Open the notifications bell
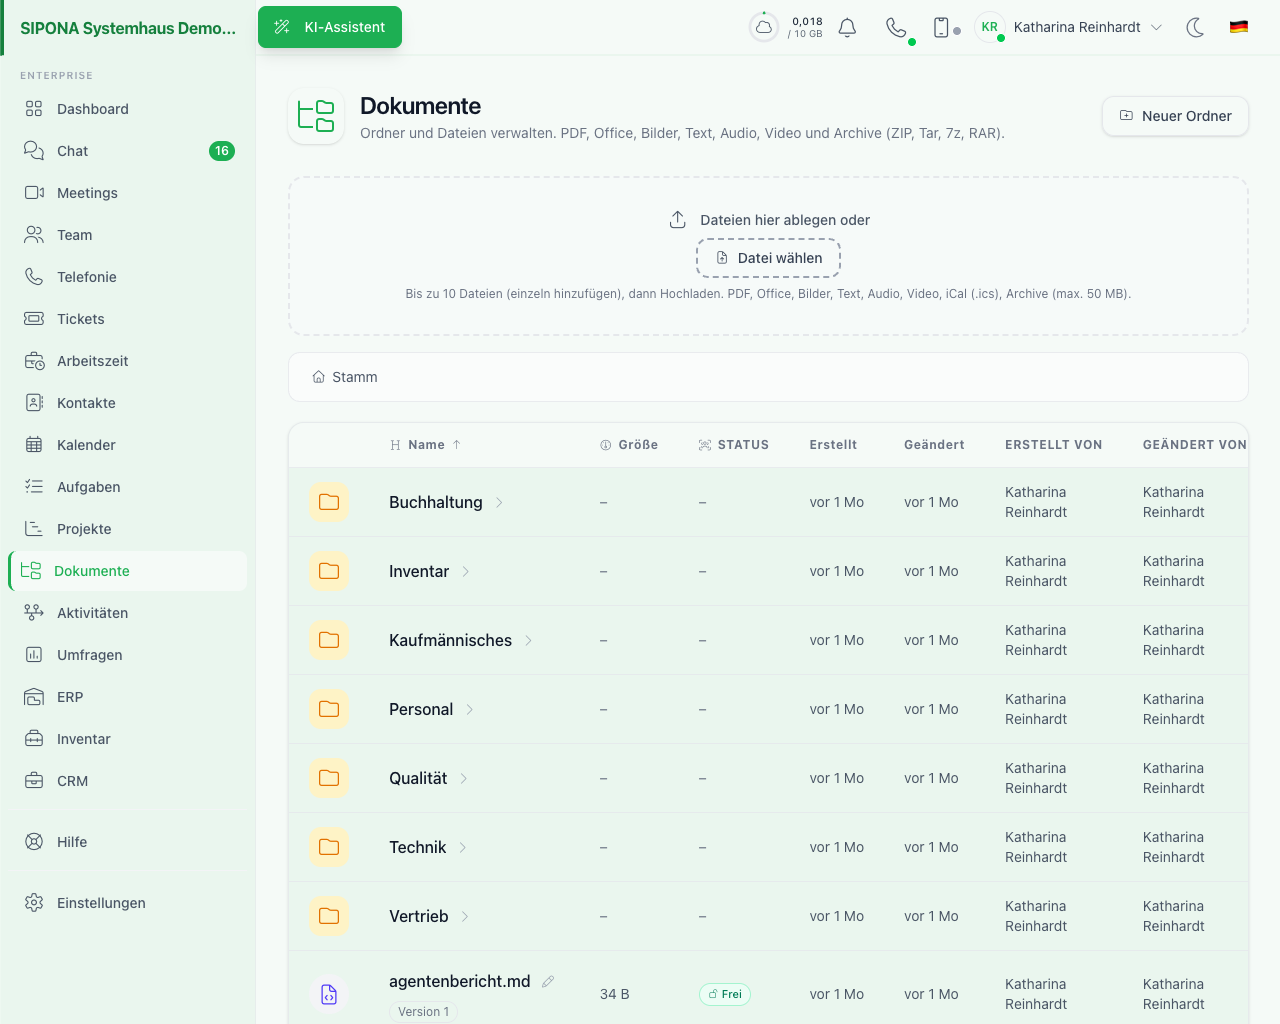Viewport: 1280px width, 1024px height. click(x=847, y=27)
